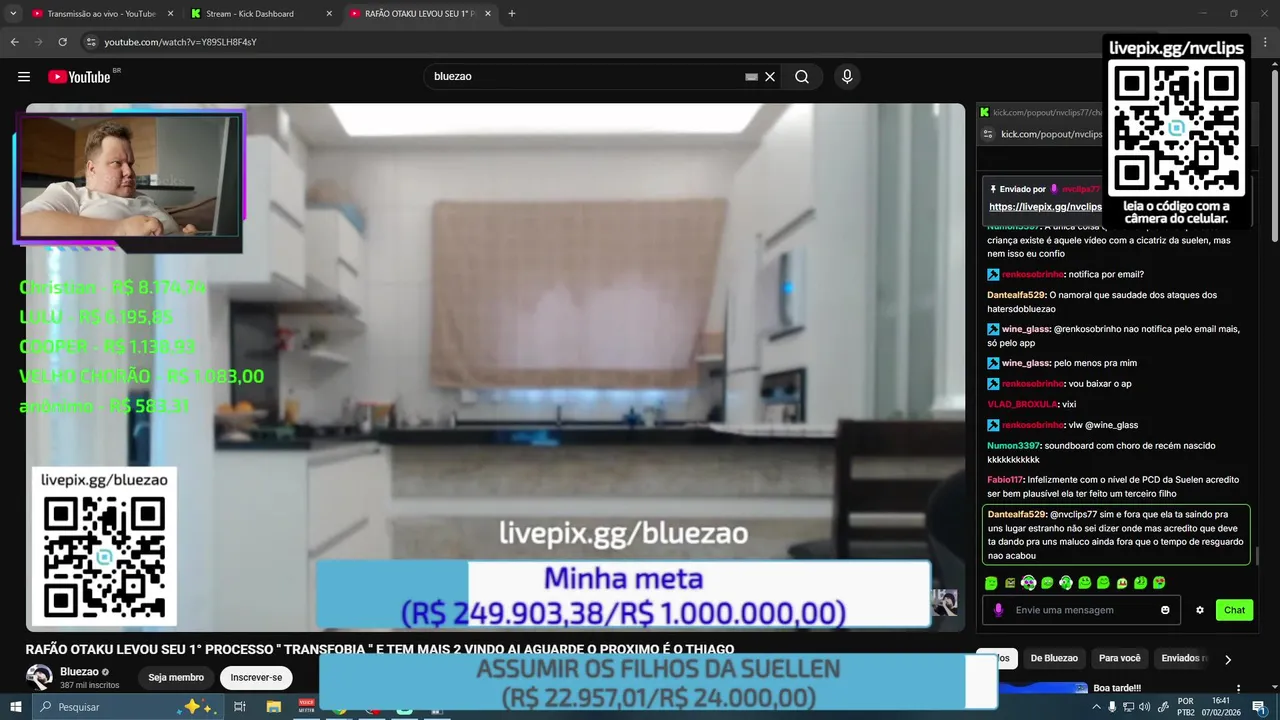Image resolution: width=1280 pixels, height=720 pixels.
Task: Focus 'Envie uma mensagem' chat field
Action: [1082, 610]
